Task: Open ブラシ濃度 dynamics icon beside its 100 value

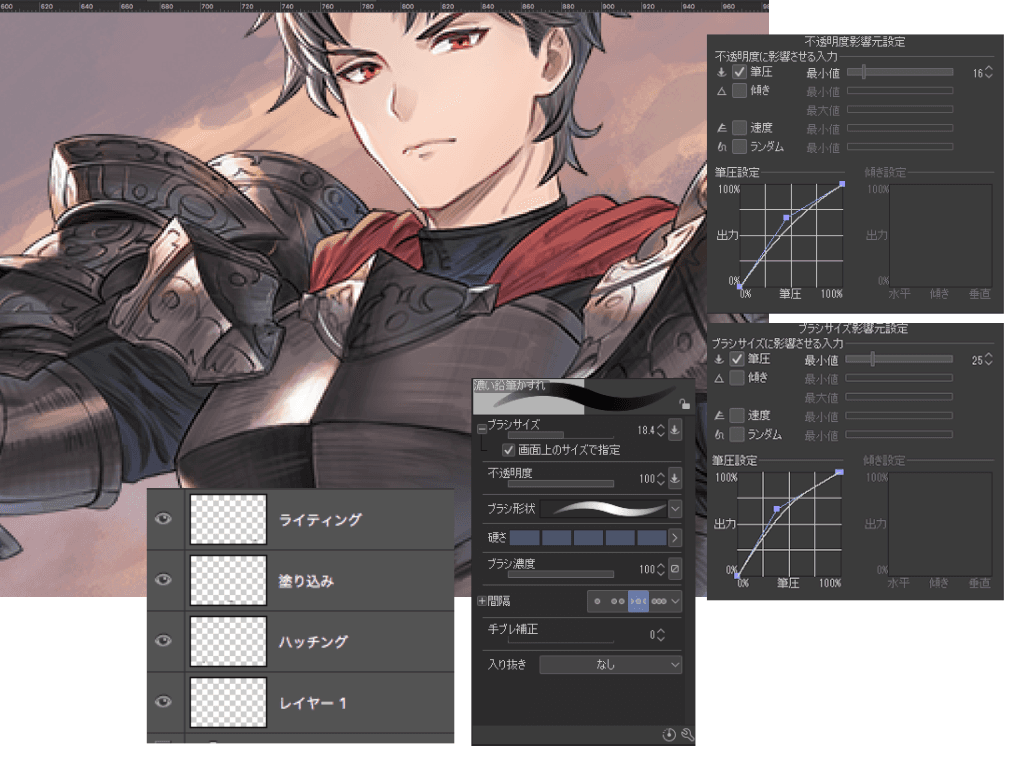Action: (x=675, y=569)
